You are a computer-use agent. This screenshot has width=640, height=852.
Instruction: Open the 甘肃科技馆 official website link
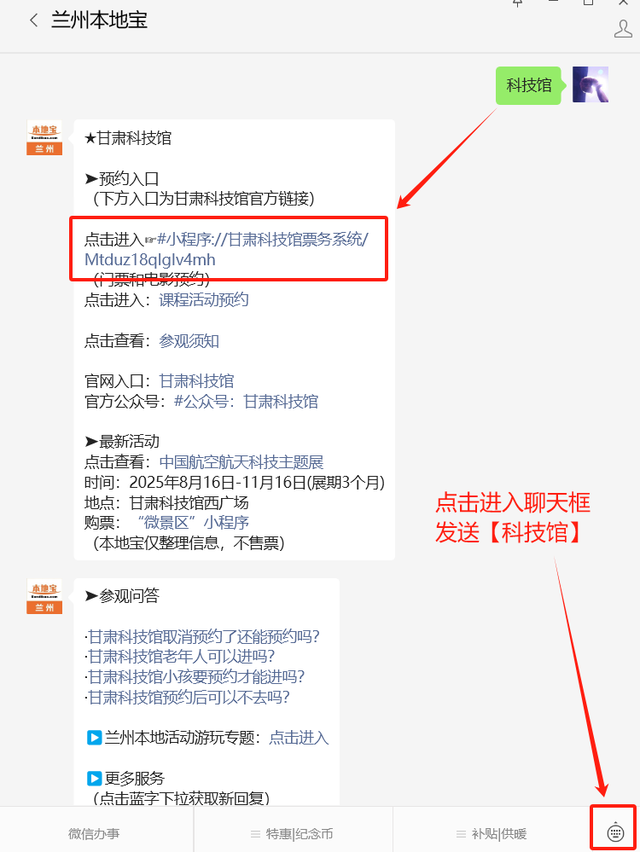coord(196,381)
